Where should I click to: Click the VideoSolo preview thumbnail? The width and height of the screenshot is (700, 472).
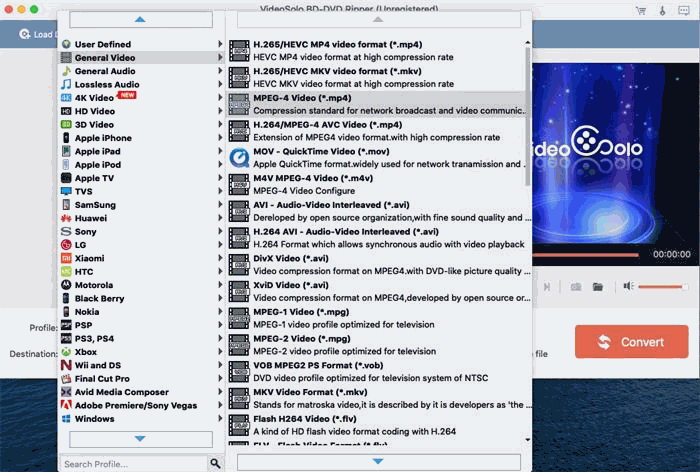pyautogui.click(x=615, y=154)
